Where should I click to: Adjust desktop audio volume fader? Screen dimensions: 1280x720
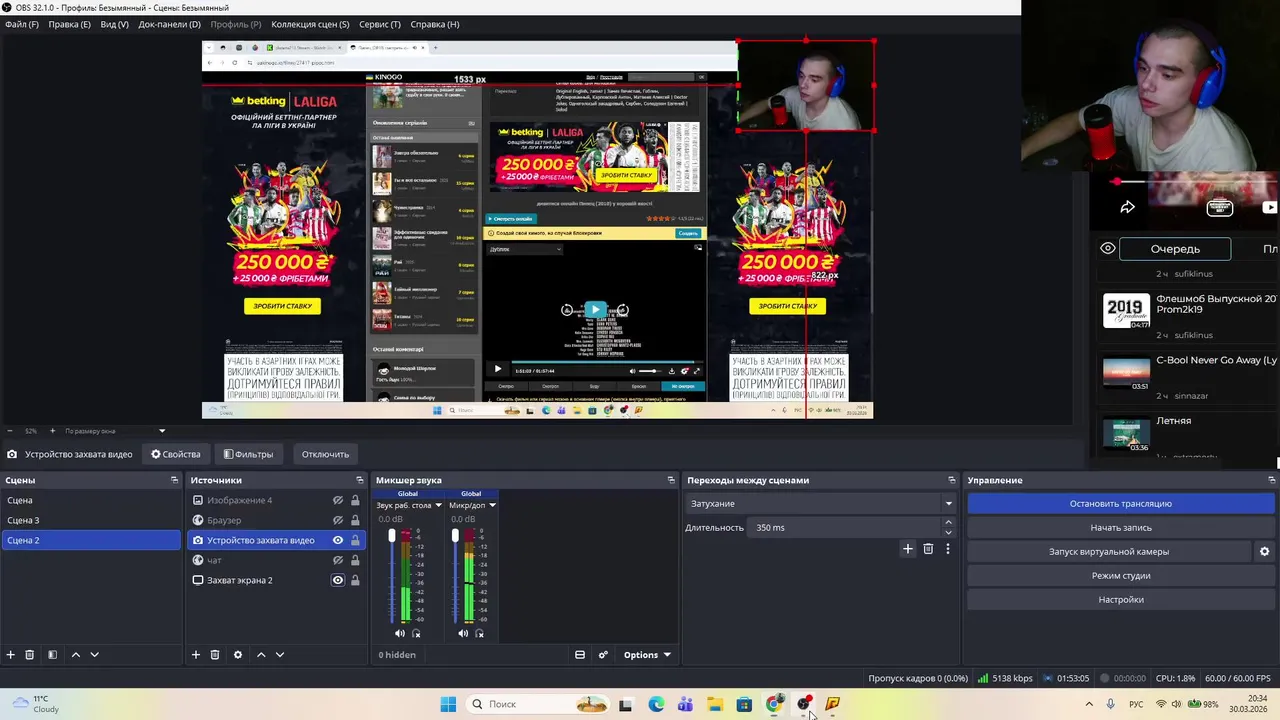(x=392, y=537)
